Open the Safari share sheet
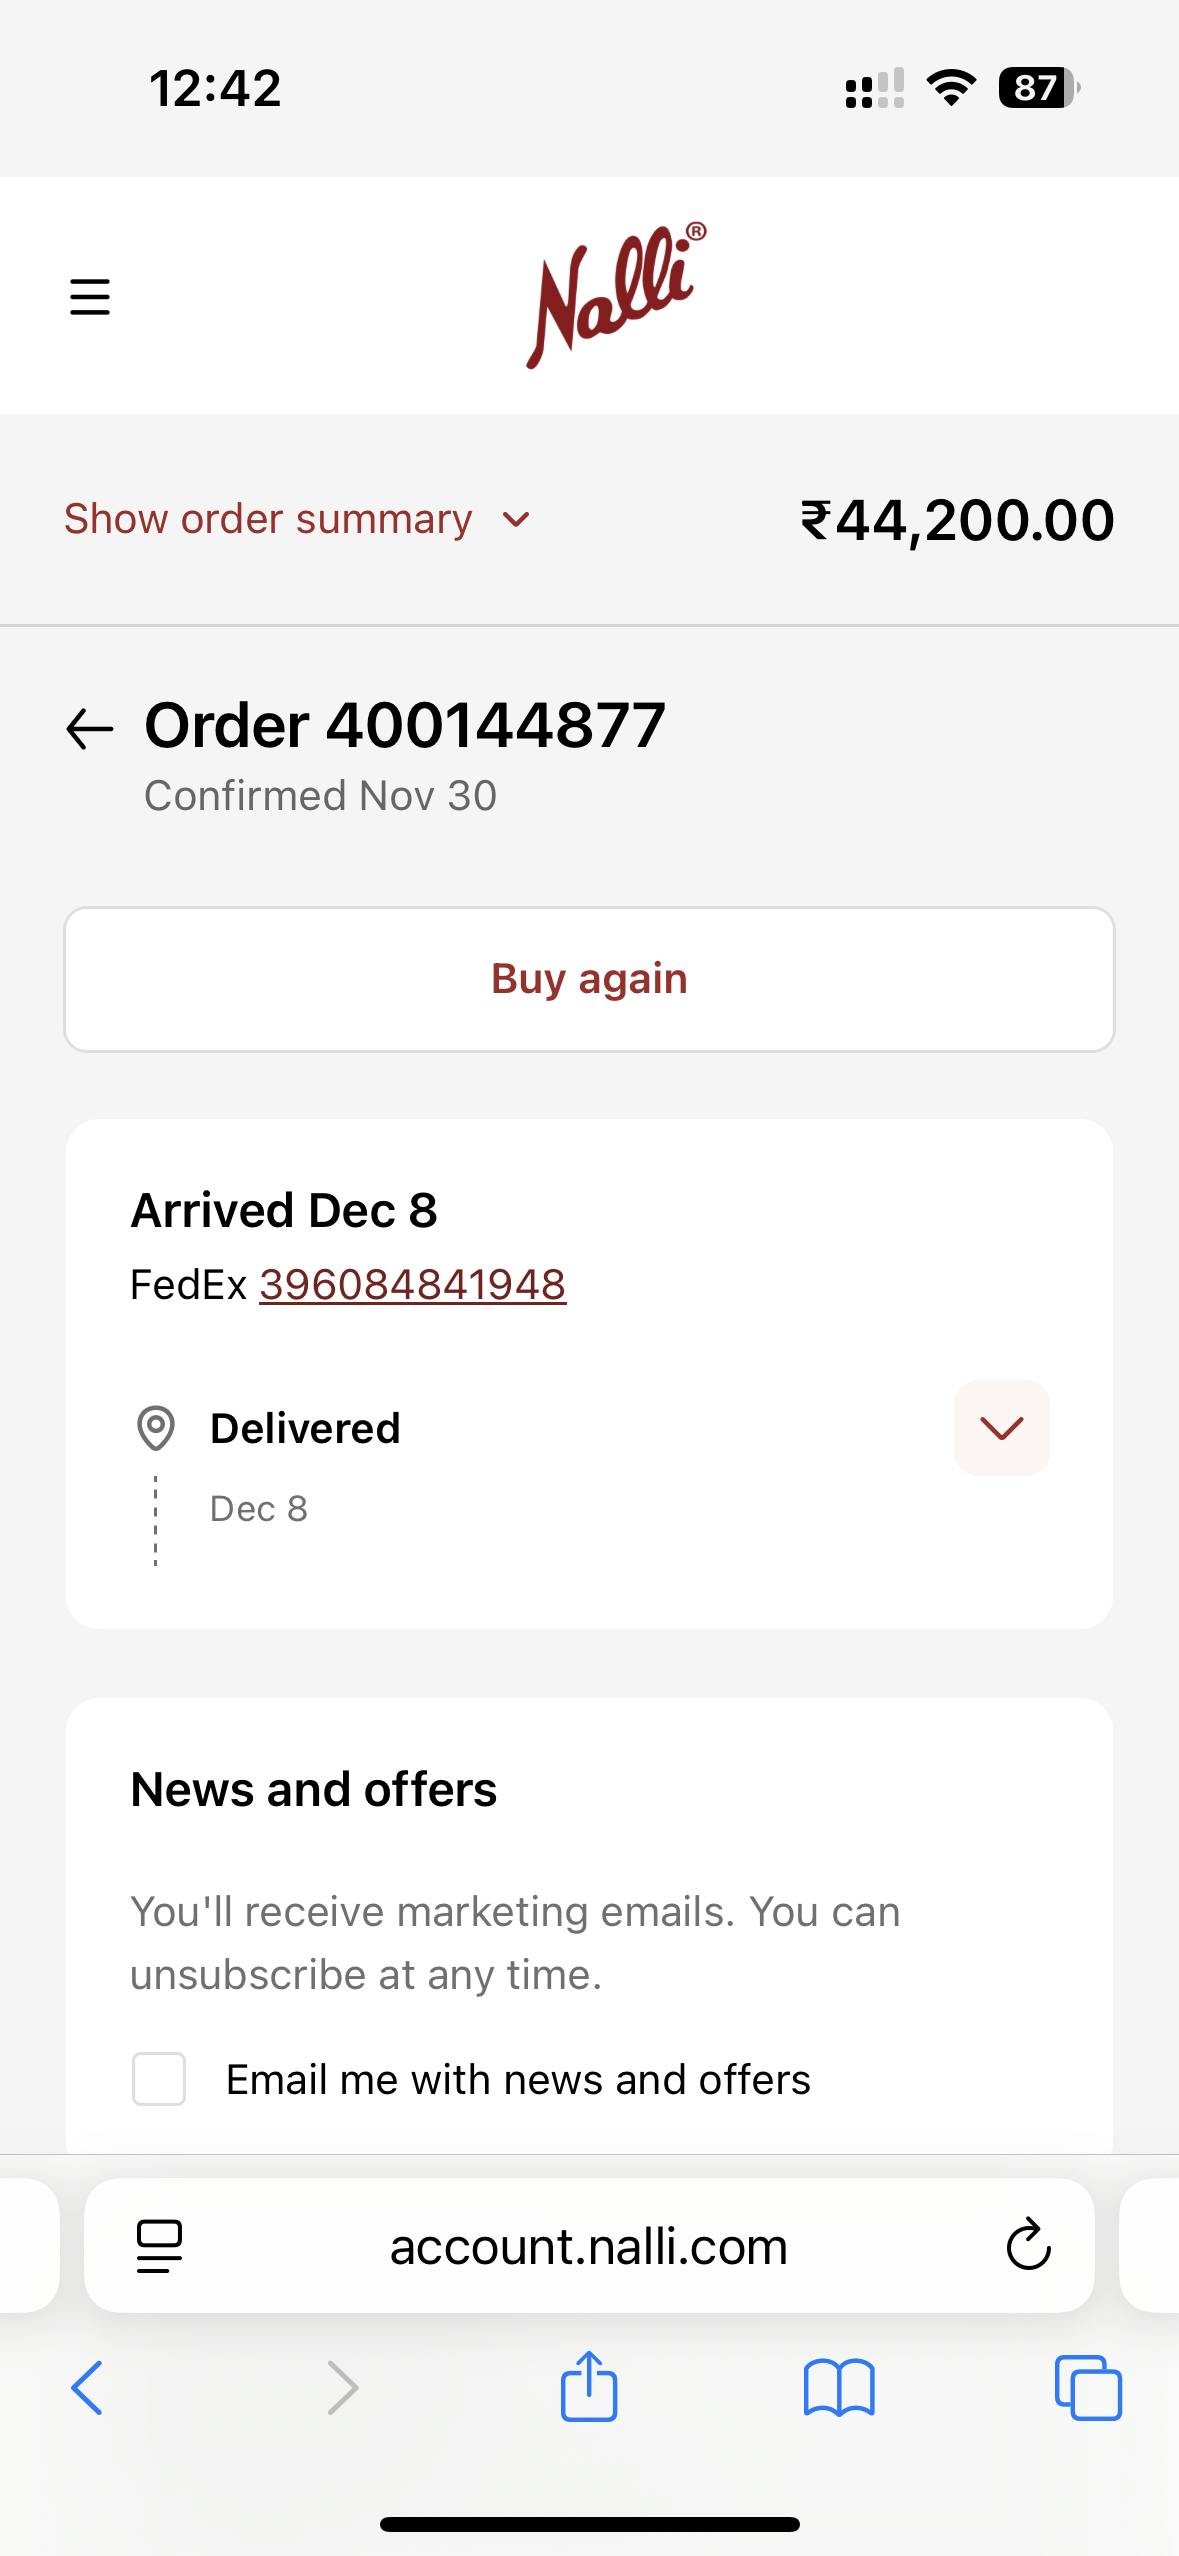This screenshot has height=2556, width=1179. click(x=589, y=2386)
